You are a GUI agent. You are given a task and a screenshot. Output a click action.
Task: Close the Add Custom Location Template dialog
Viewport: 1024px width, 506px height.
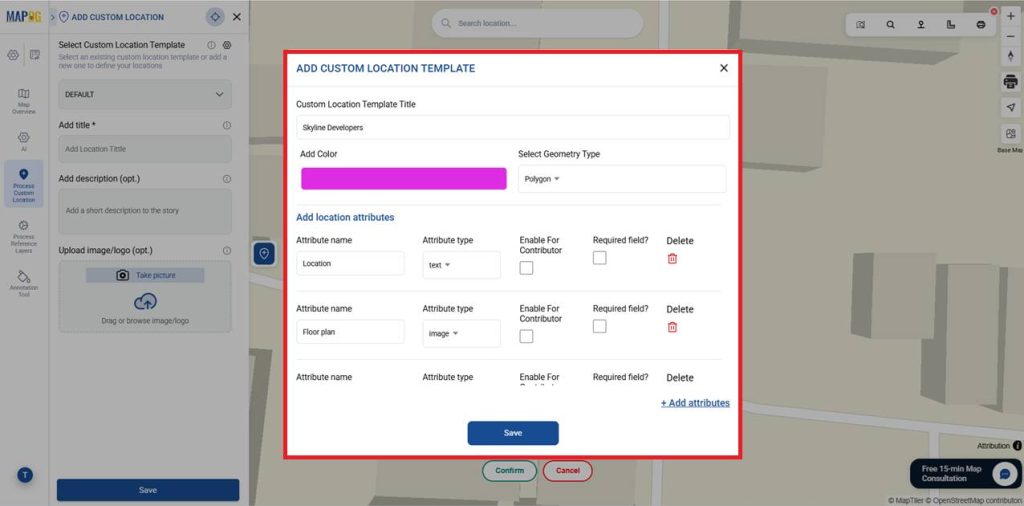tap(724, 68)
